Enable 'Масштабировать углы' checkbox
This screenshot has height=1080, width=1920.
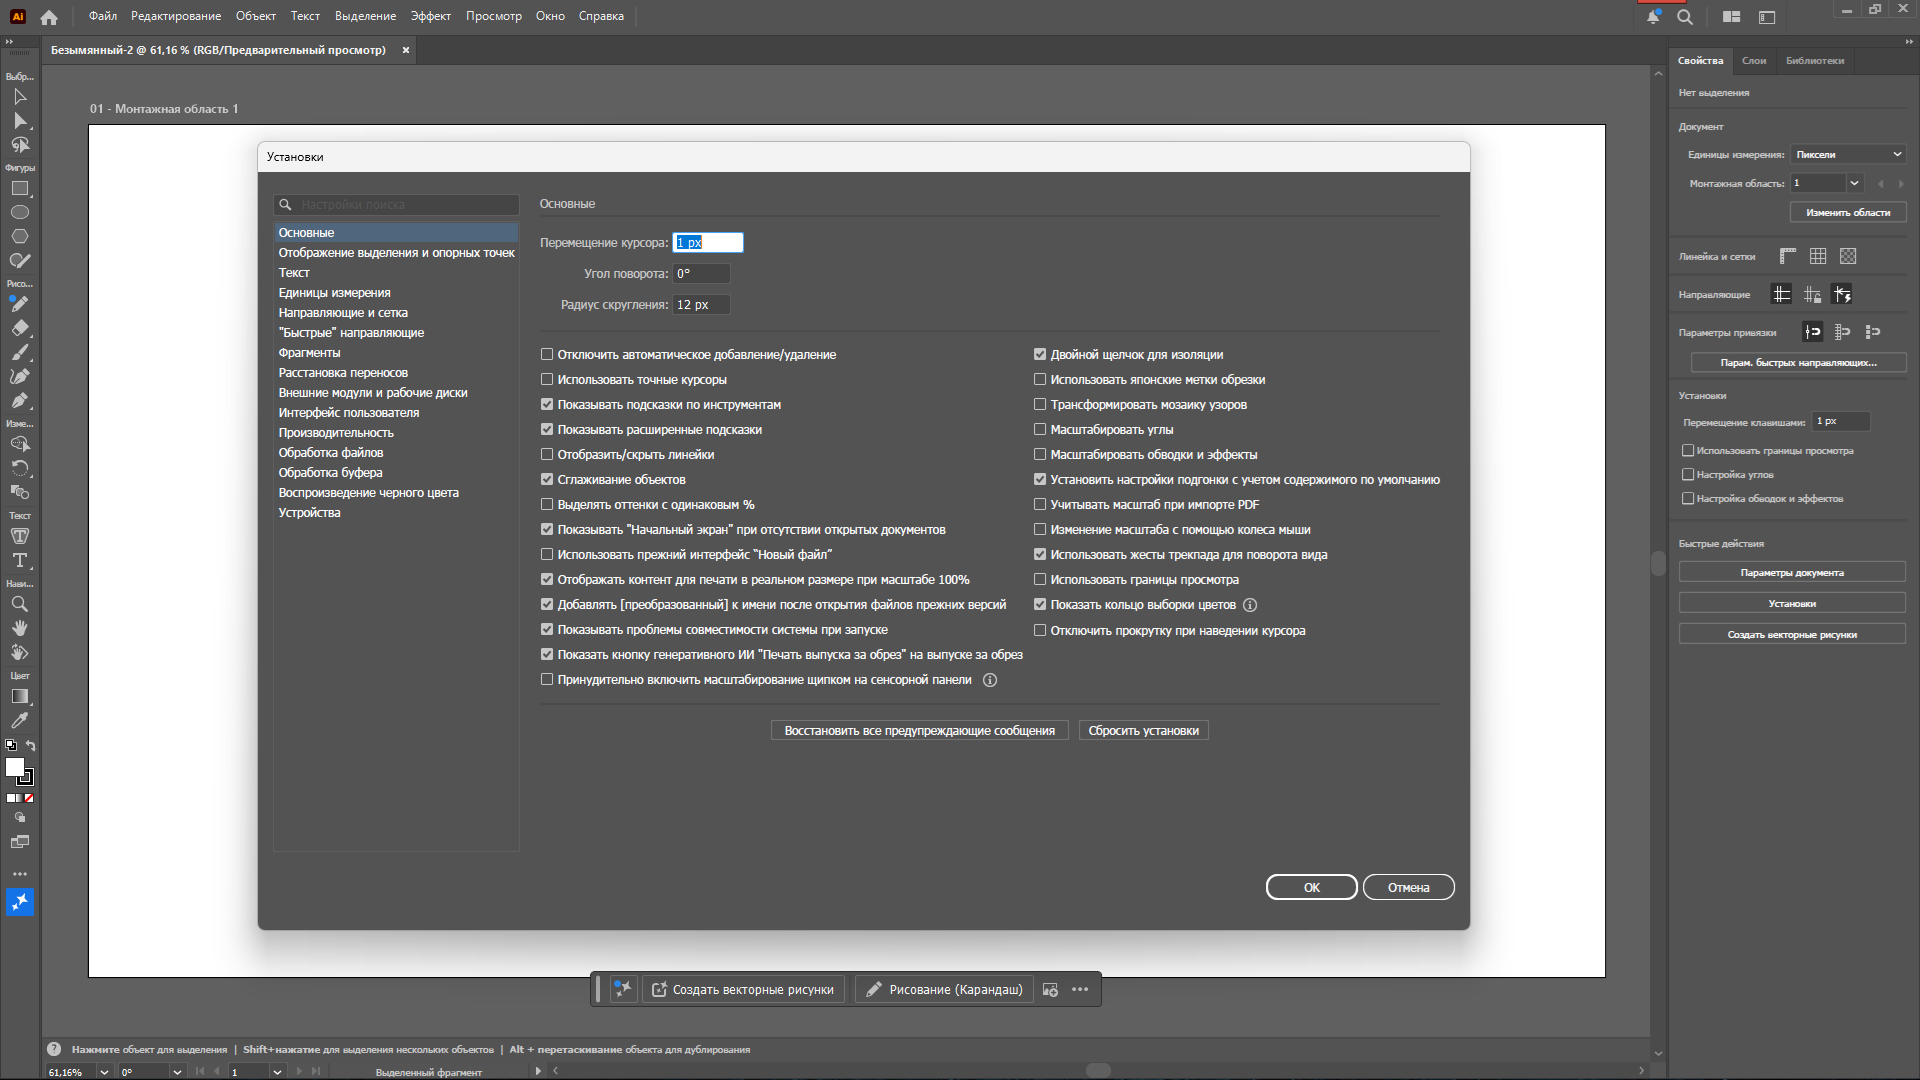(x=1040, y=430)
